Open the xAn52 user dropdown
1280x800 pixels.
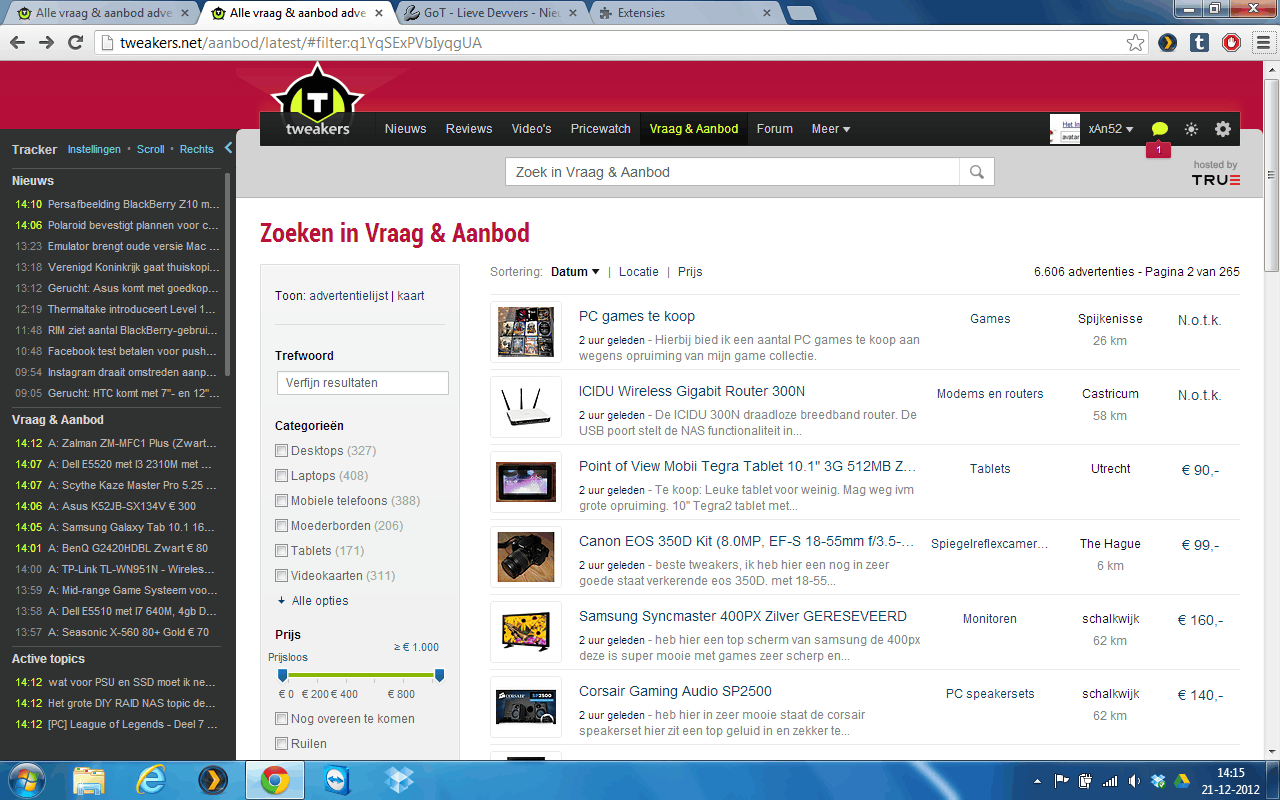coord(1111,129)
